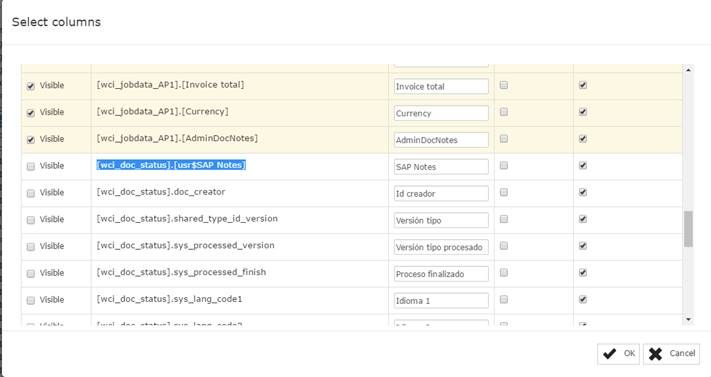
Task: Uncheck the last-column checkbox in Idioma 1 row
Action: pos(583,299)
